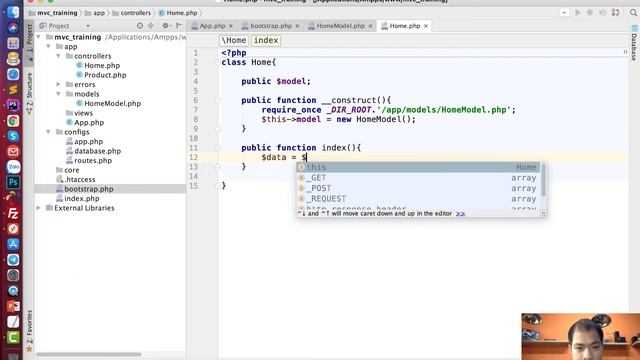Choose _REQUEST completion suggestion

[x=419, y=199]
